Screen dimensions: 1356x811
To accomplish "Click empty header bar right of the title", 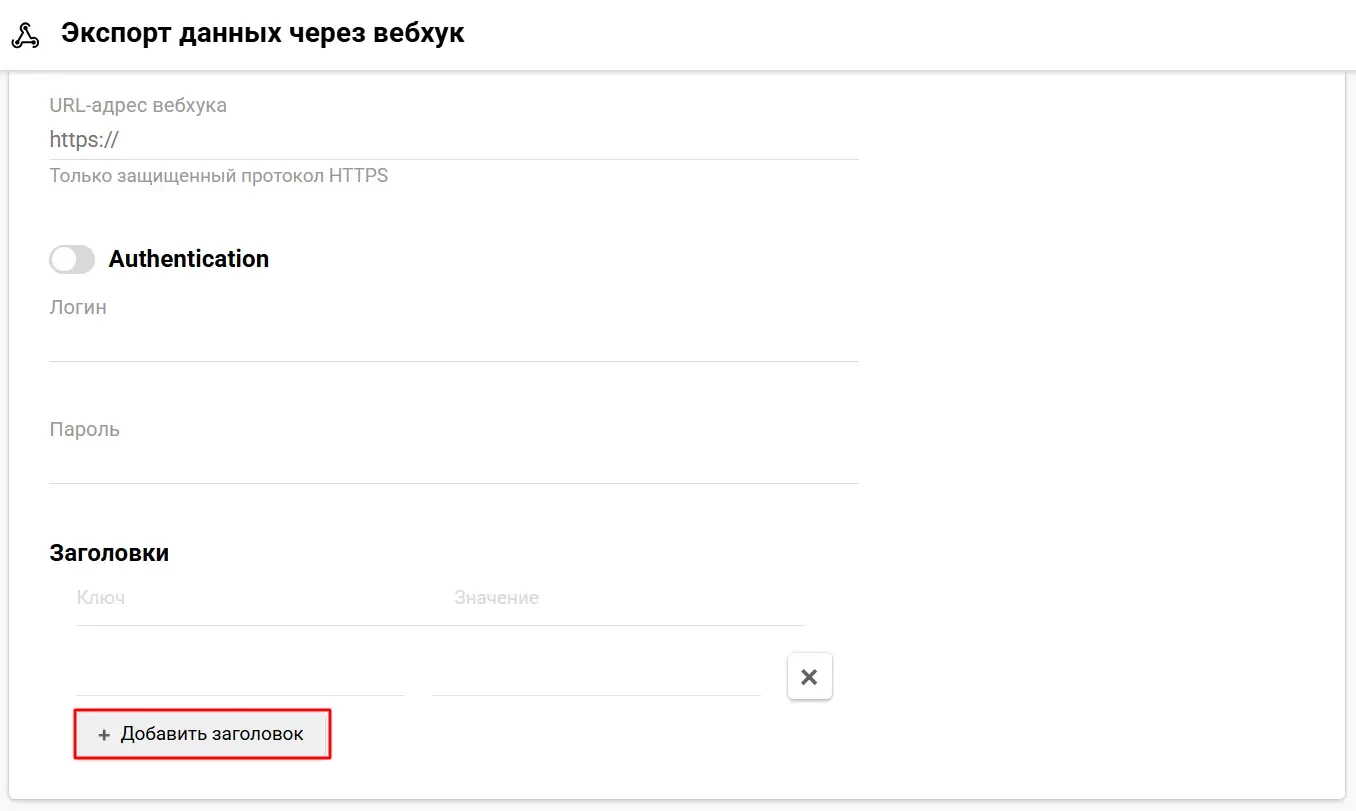I will tap(900, 35).
